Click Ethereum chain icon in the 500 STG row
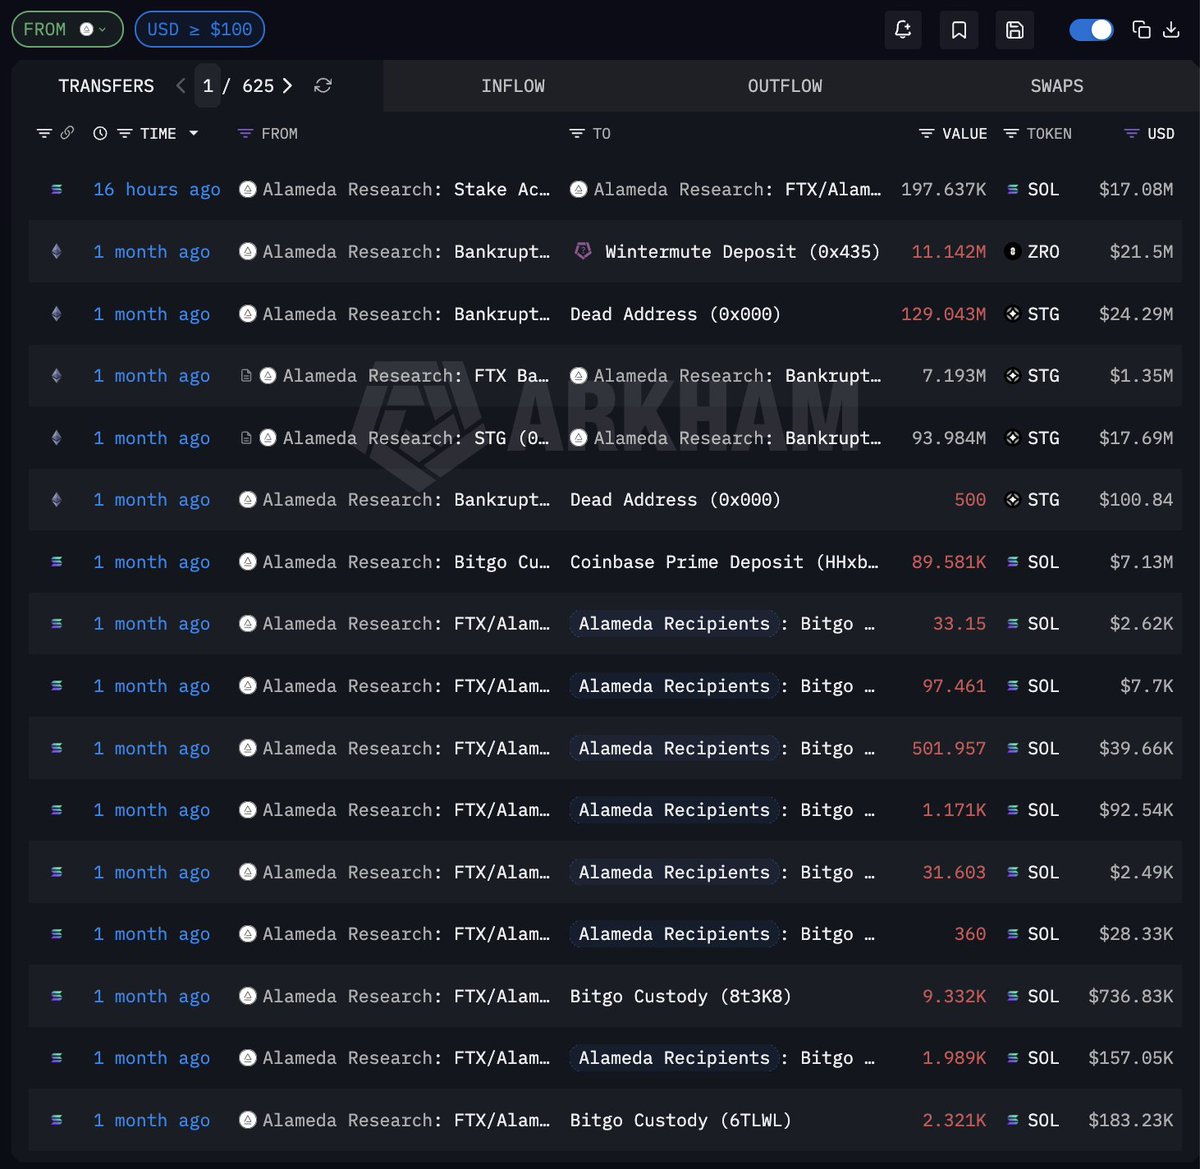 coord(56,500)
